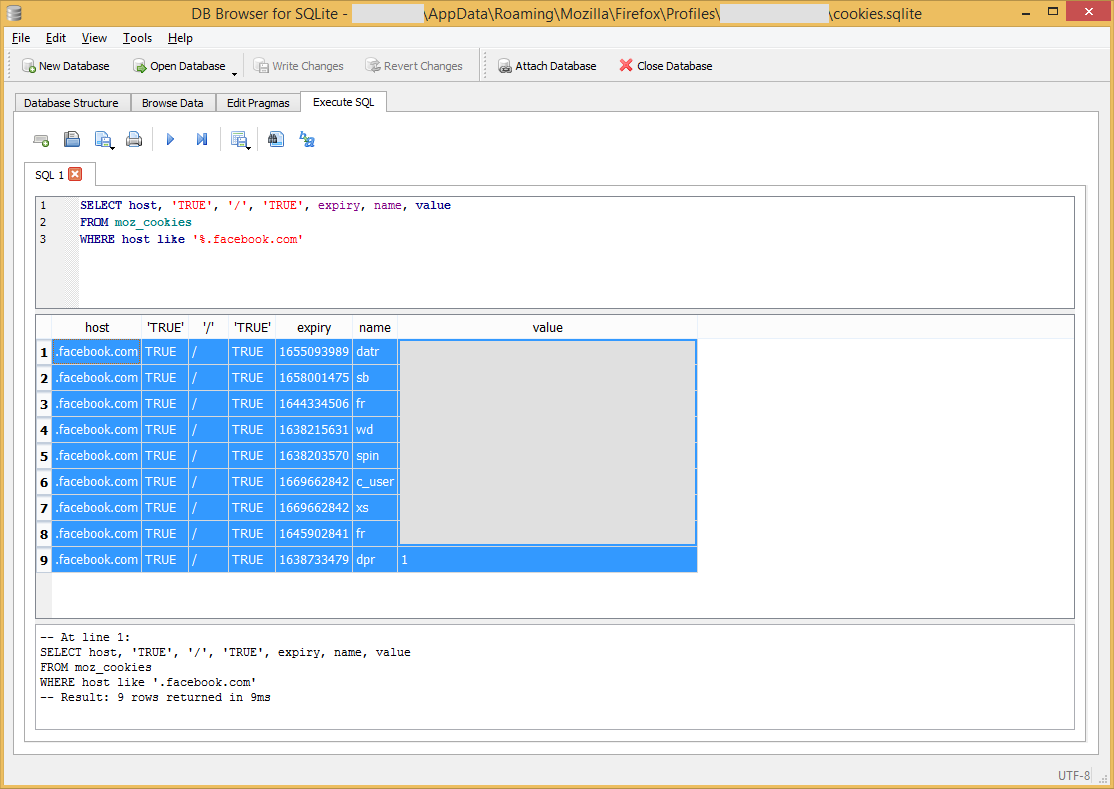Click the UTF-8 encoding status indicator
Image resolution: width=1114 pixels, height=789 pixels.
coord(1074,775)
